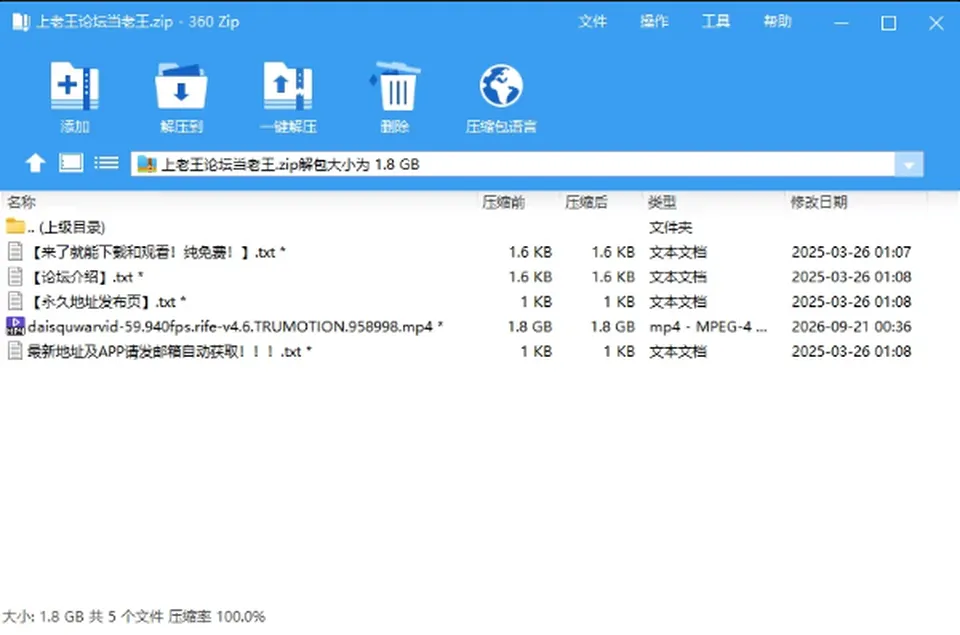Open the 帮助 menu
Image resolution: width=960 pixels, height=635 pixels.
[778, 22]
